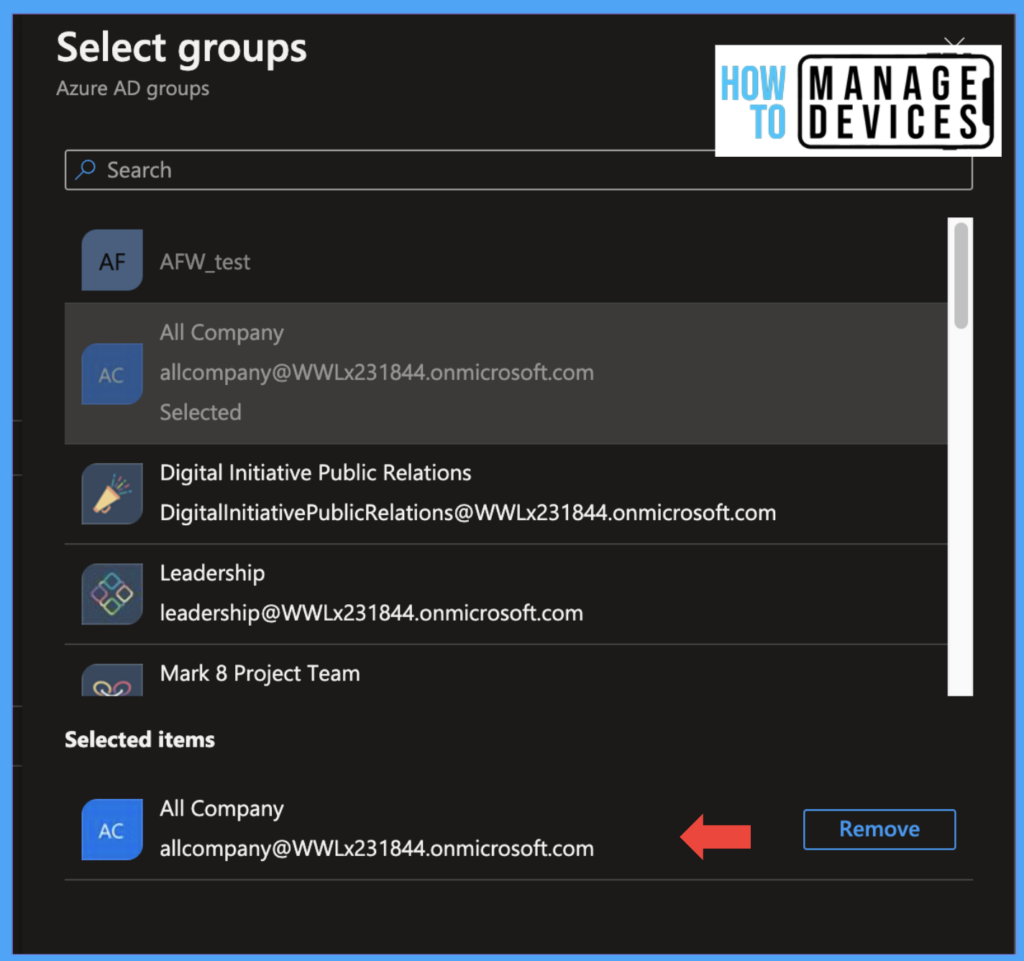Image resolution: width=1024 pixels, height=961 pixels.
Task: Click the 'Selected' status text in All Company row
Action: tap(200, 412)
